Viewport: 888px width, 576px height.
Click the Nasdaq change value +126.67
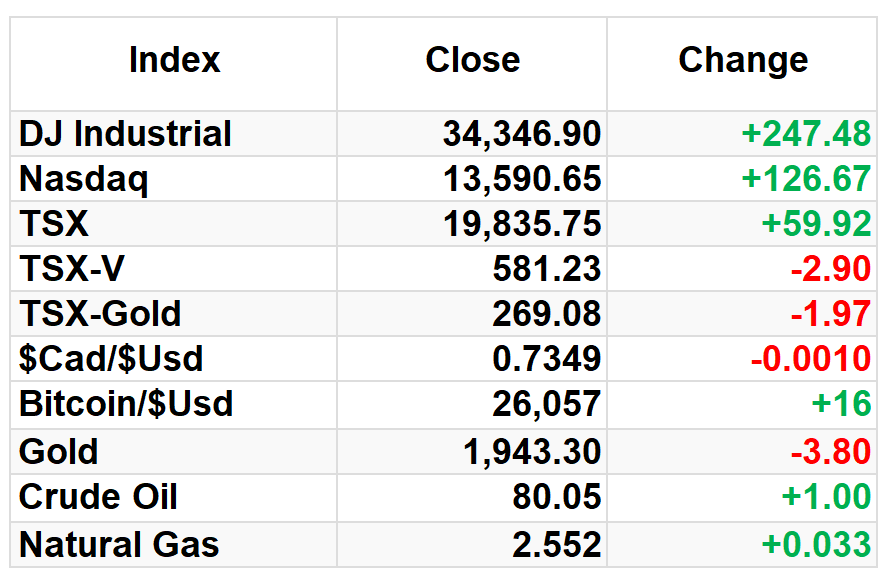[x=806, y=179]
